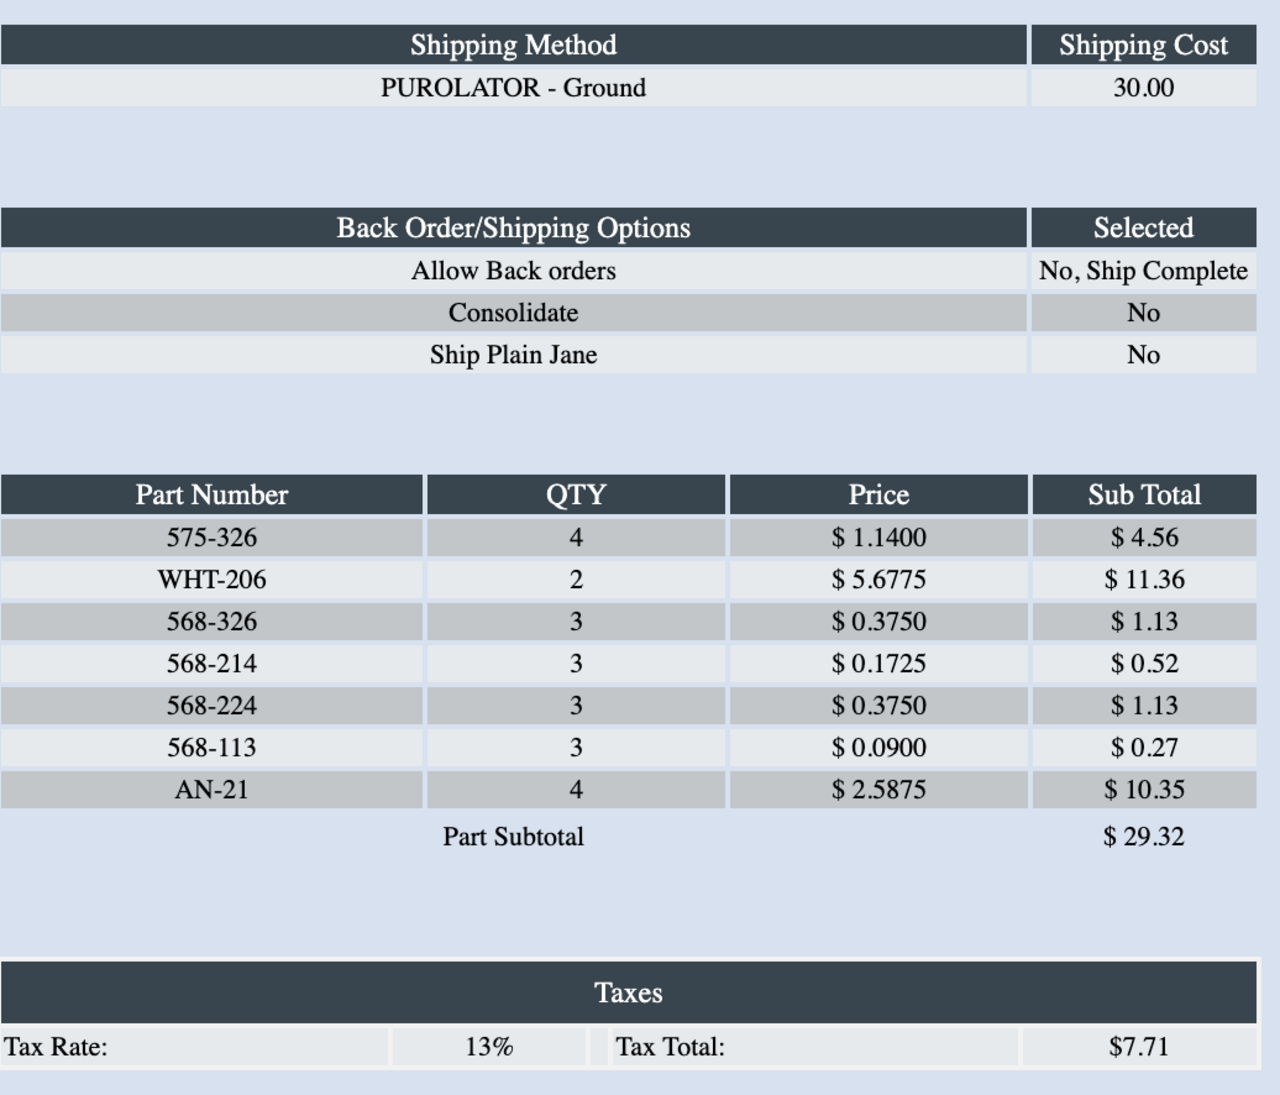The width and height of the screenshot is (1280, 1095).
Task: Click the Back Order/Shipping Options header
Action: point(513,228)
